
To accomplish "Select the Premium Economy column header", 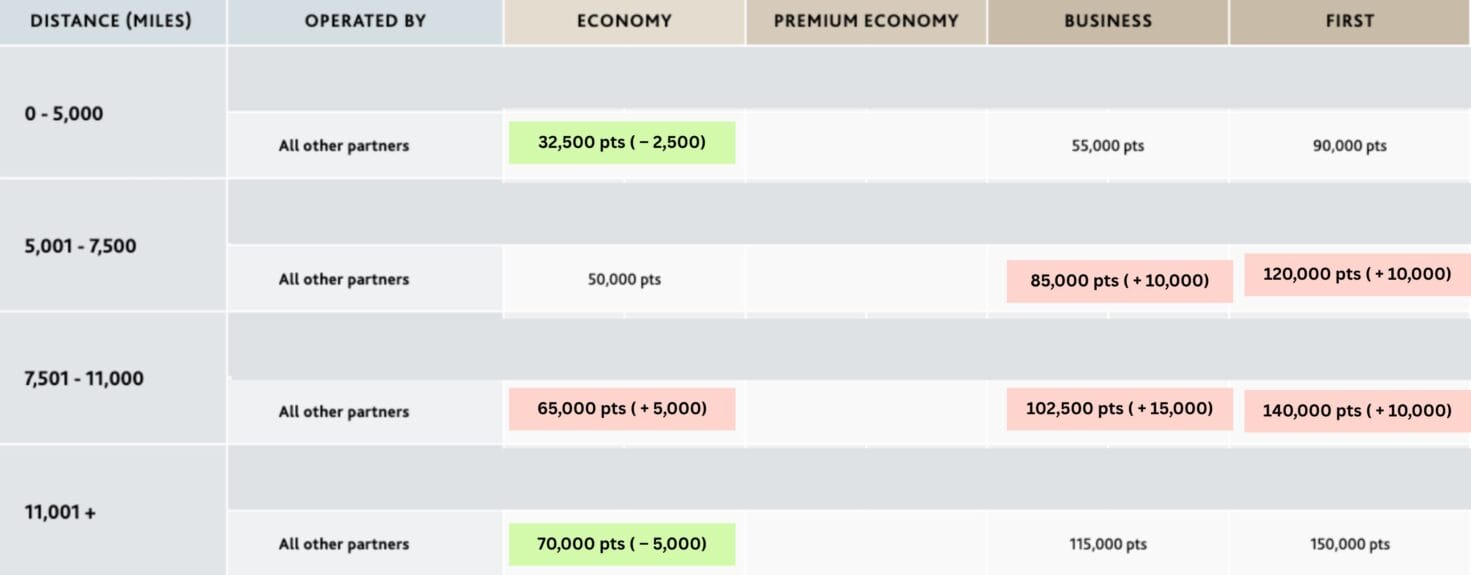I will (866, 21).
